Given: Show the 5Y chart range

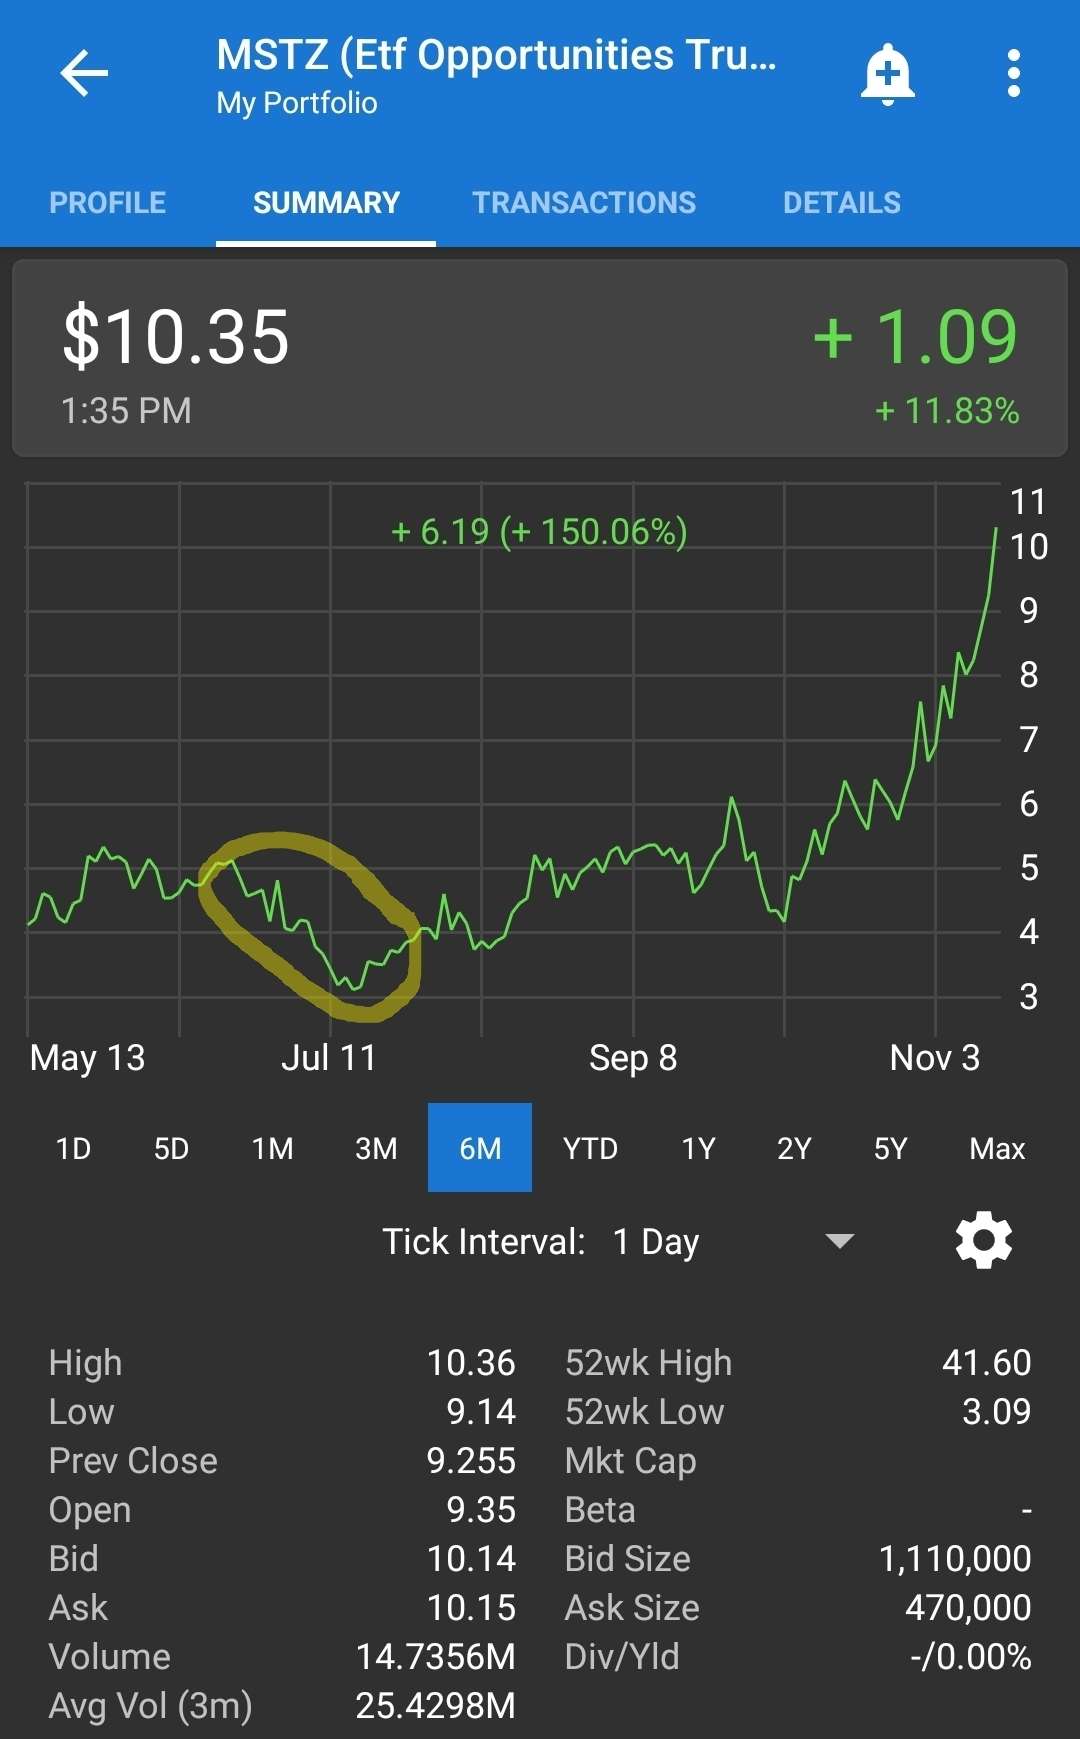Looking at the screenshot, I should pyautogui.click(x=890, y=1148).
